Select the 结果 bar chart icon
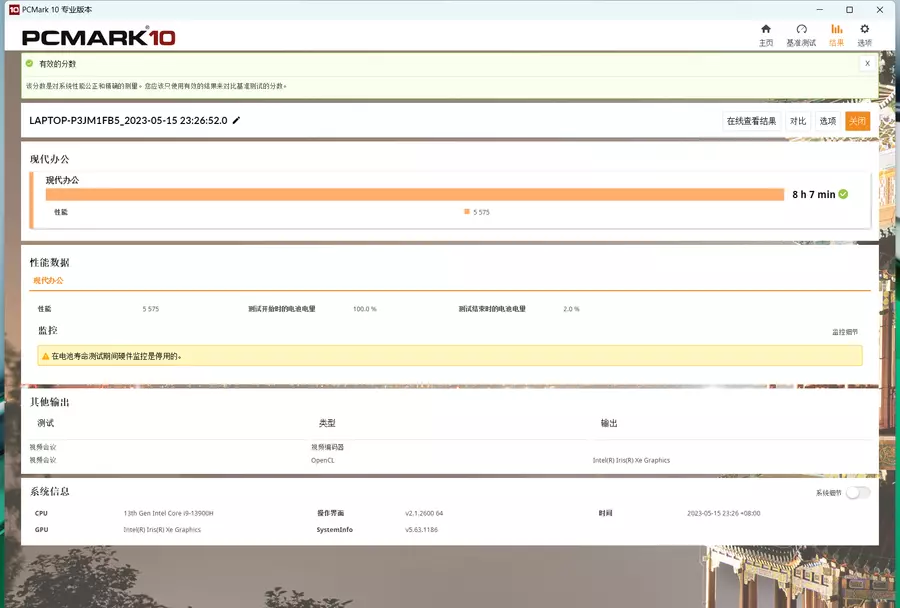 pyautogui.click(x=837, y=30)
